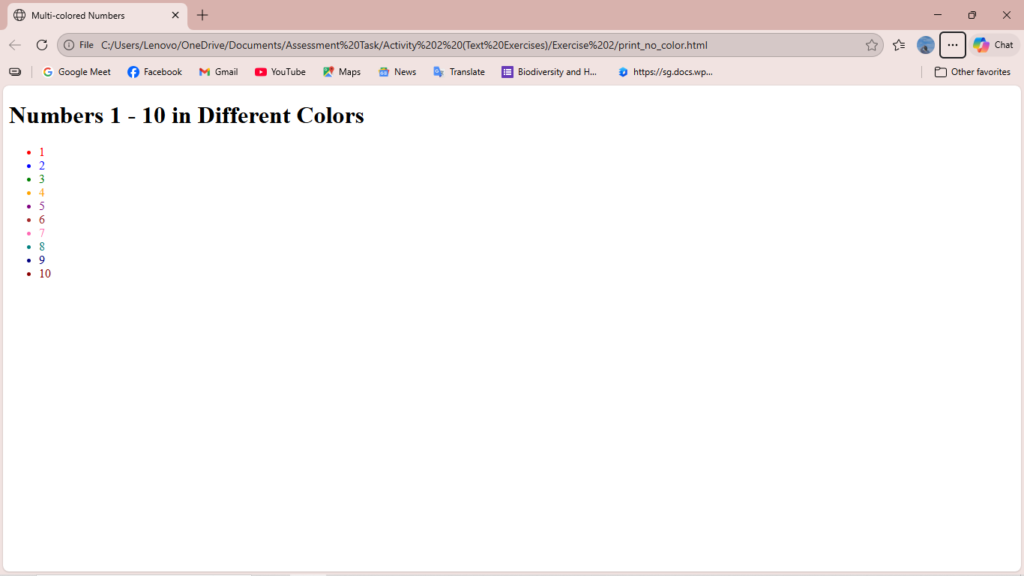The width and height of the screenshot is (1024, 576).
Task: Open the Translate bookmark
Action: click(458, 72)
